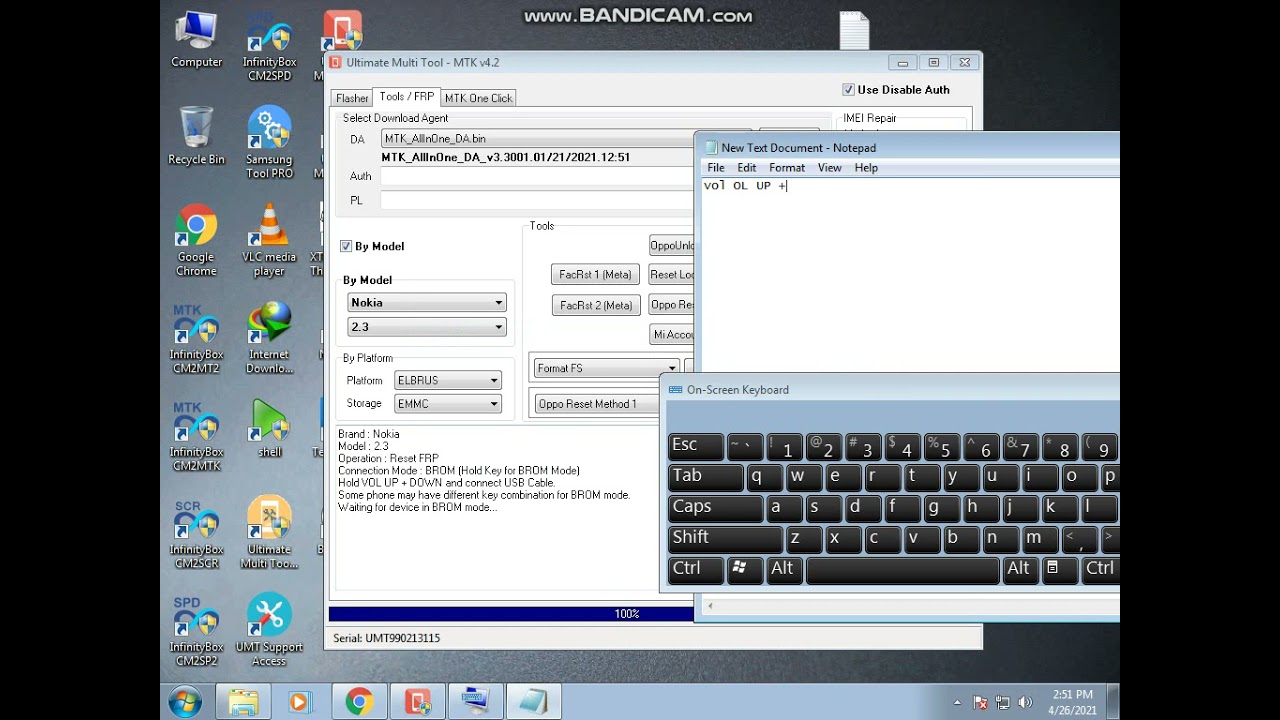Open UMT Support Access shortcut

click(x=269, y=630)
